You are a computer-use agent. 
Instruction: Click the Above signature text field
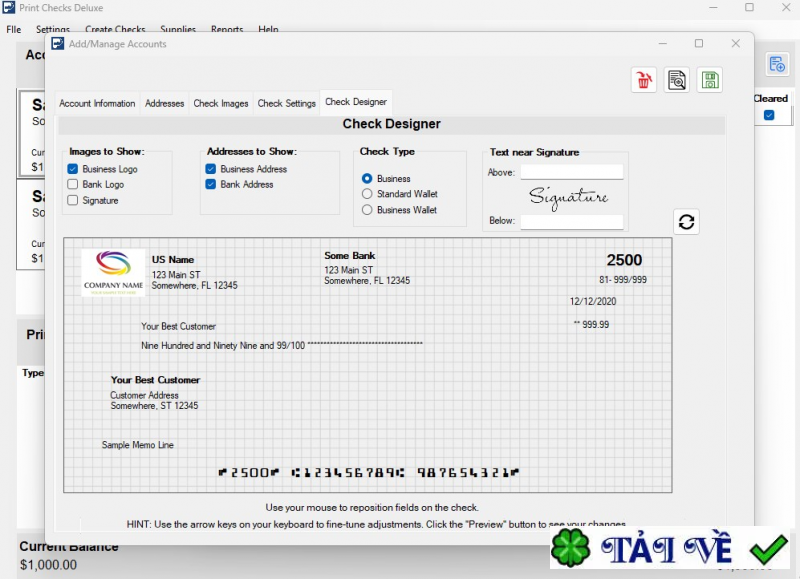click(571, 172)
